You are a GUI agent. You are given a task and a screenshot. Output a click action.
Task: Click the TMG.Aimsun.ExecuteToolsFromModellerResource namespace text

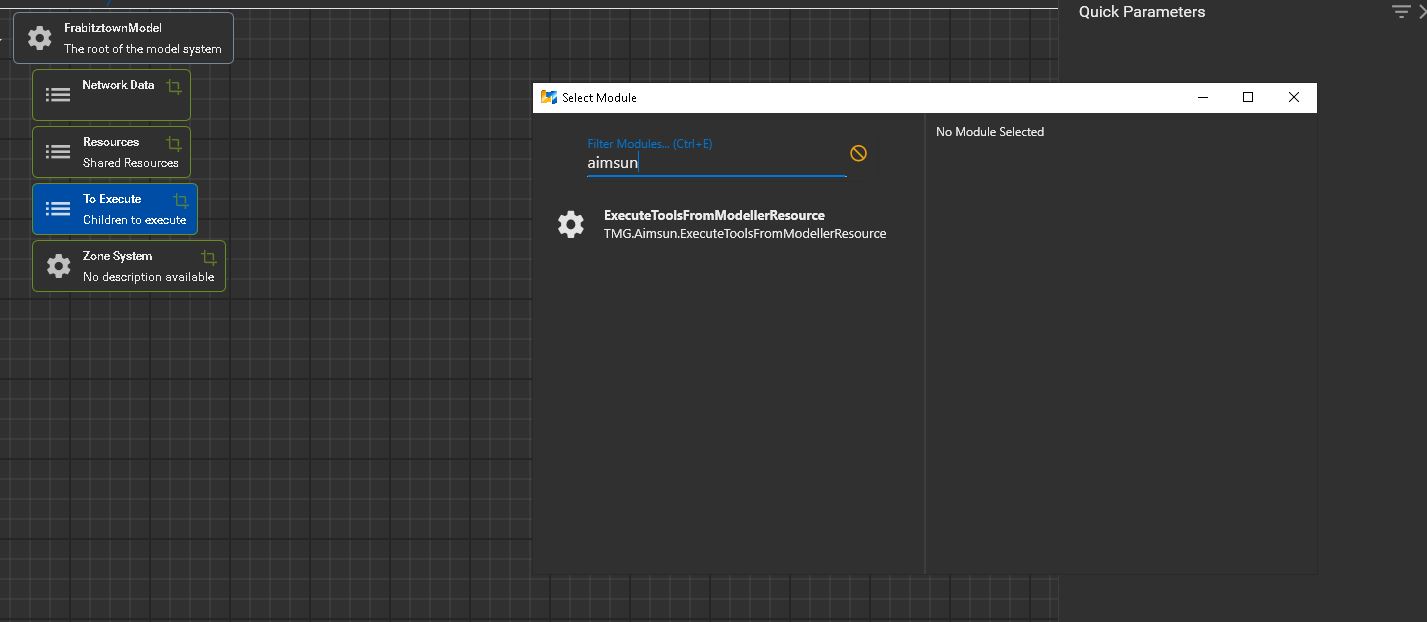(745, 233)
